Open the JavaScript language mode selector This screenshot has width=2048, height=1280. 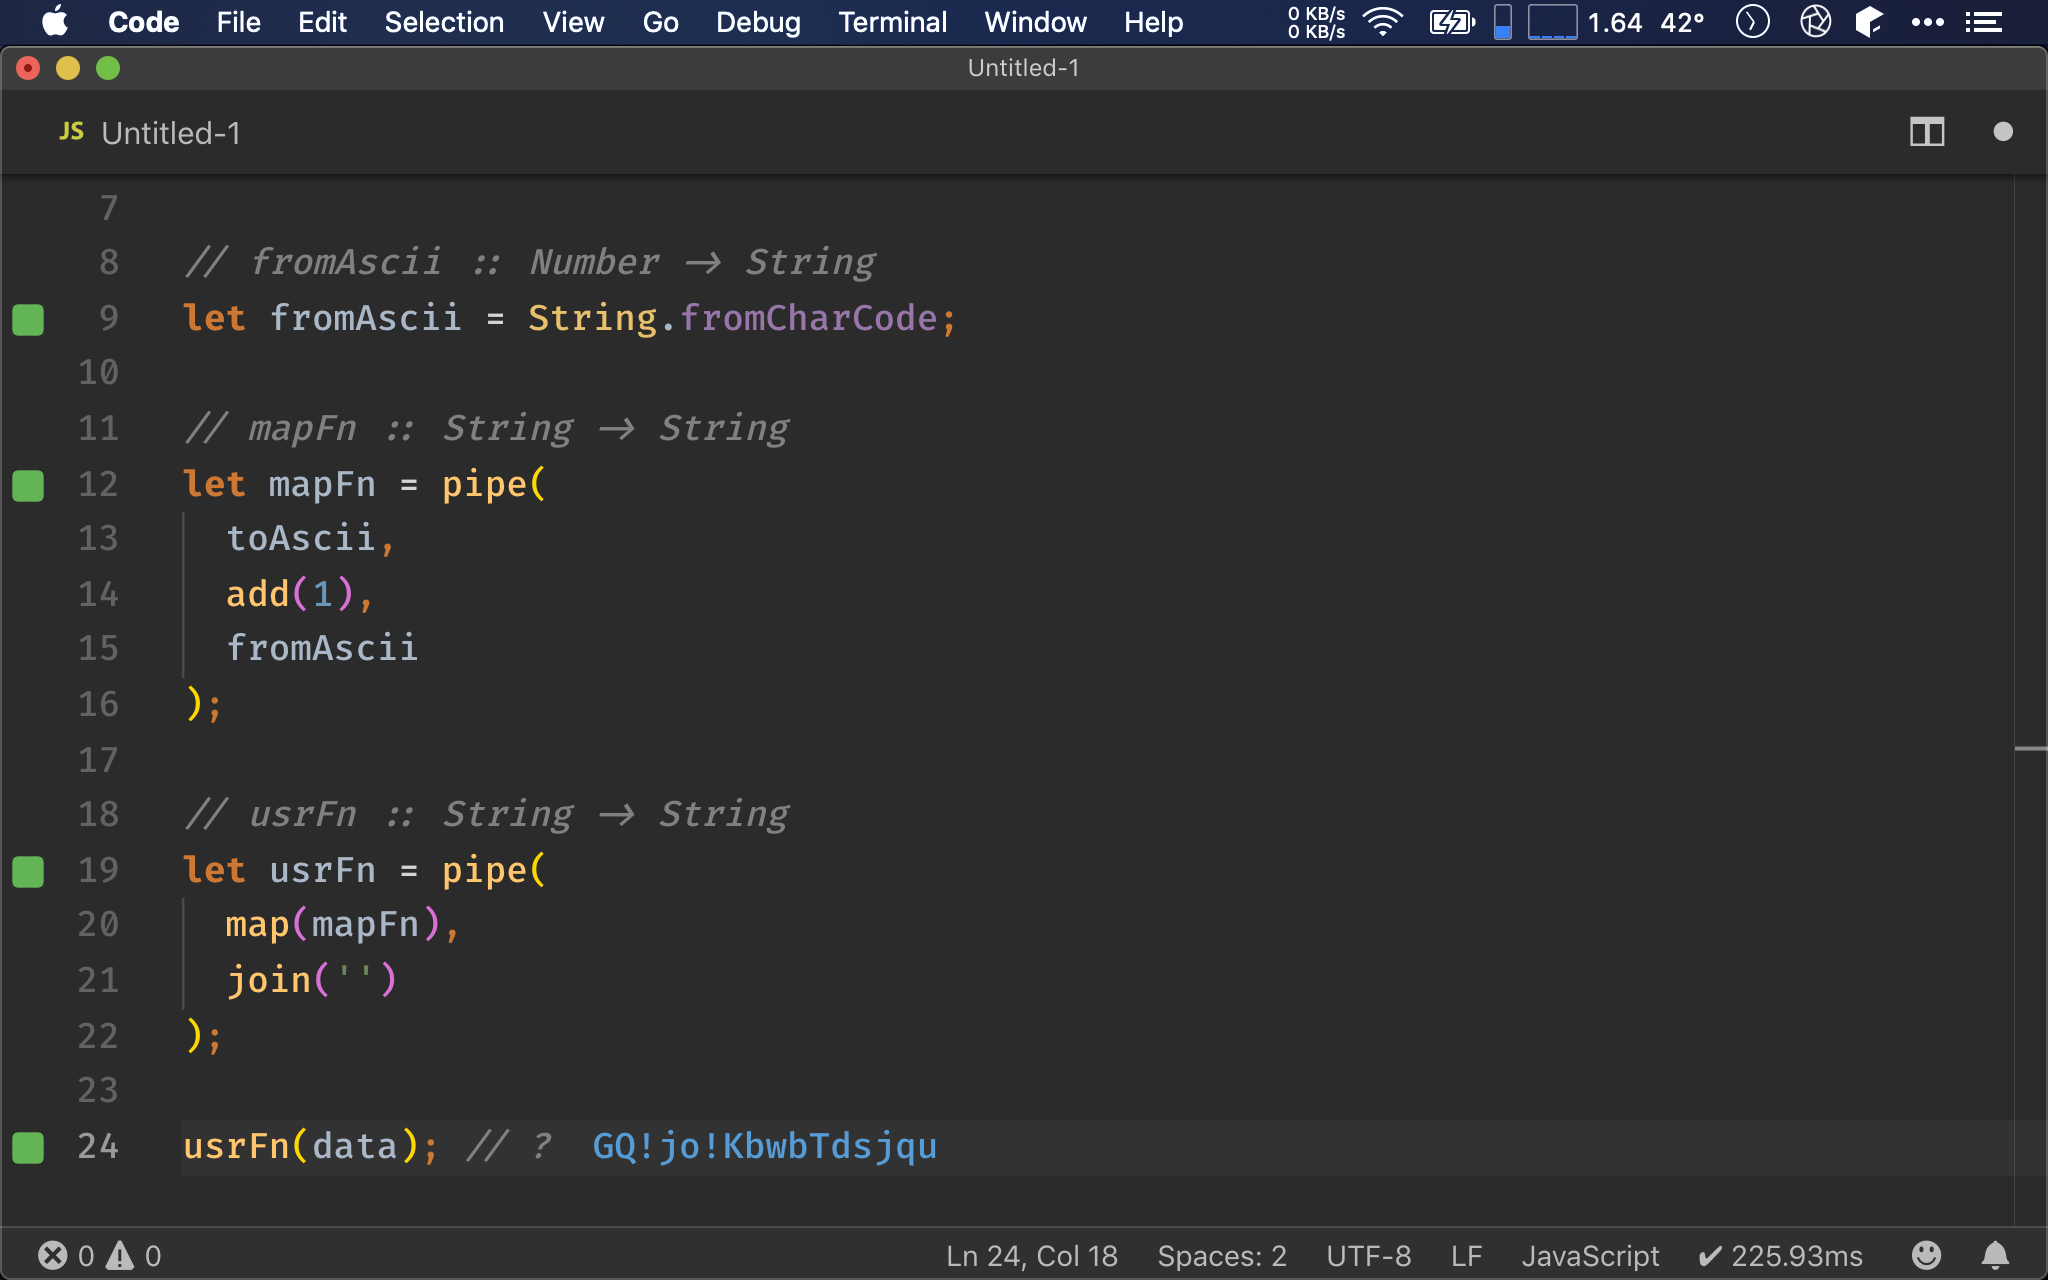coord(1589,1255)
